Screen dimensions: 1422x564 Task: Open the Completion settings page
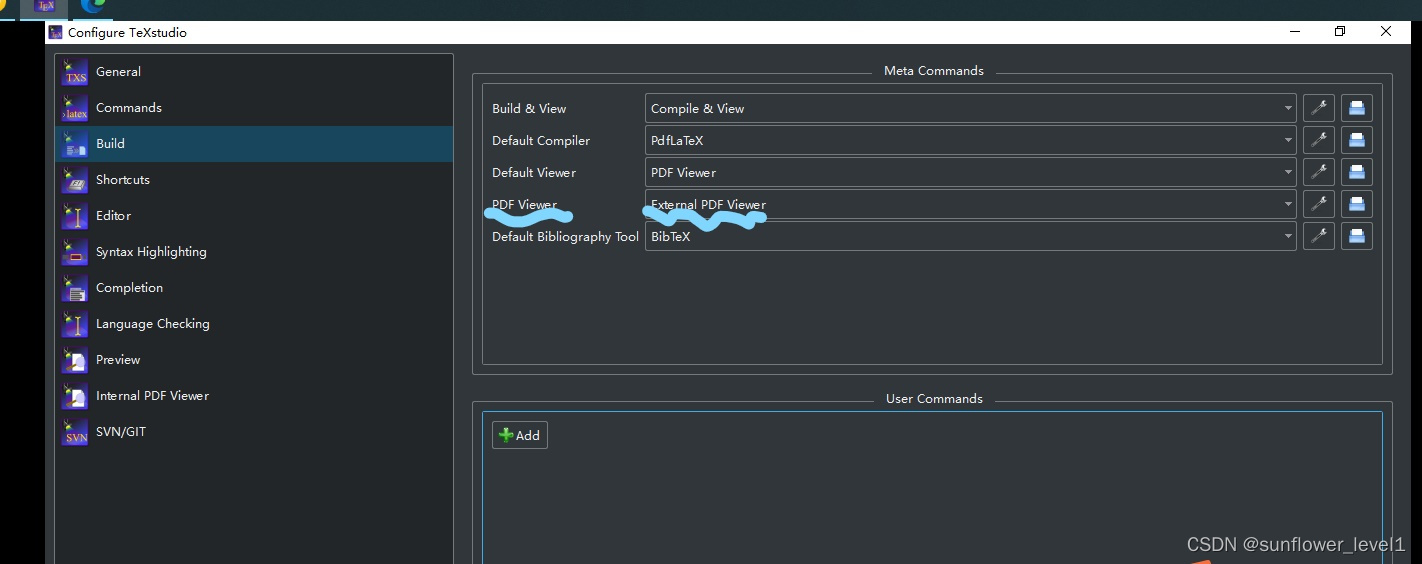254,288
